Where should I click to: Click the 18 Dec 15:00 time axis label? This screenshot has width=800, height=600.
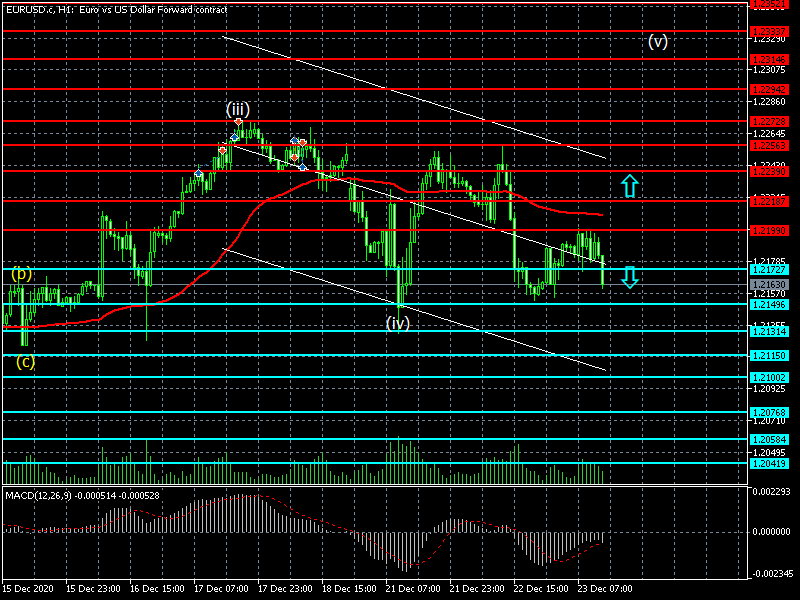pos(349,588)
